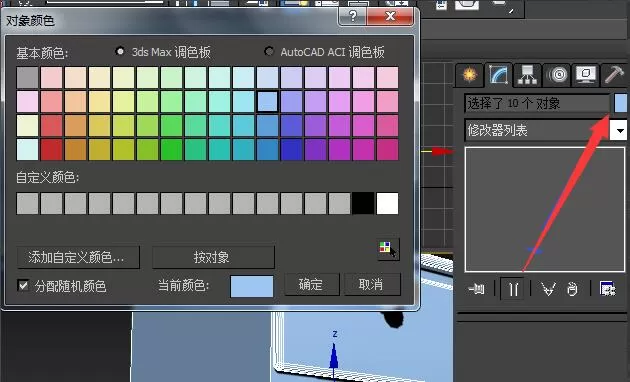Pick the black custom color swatch
The image size is (630, 382).
click(x=363, y=203)
